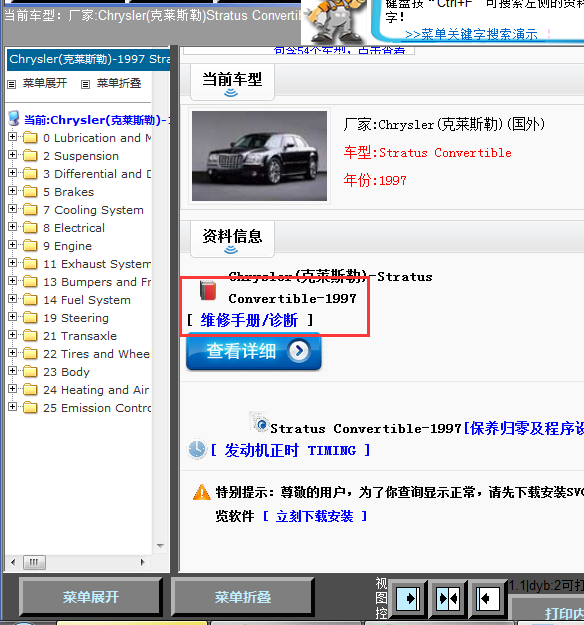Select the 5 Brakes tree item text

coord(69,192)
